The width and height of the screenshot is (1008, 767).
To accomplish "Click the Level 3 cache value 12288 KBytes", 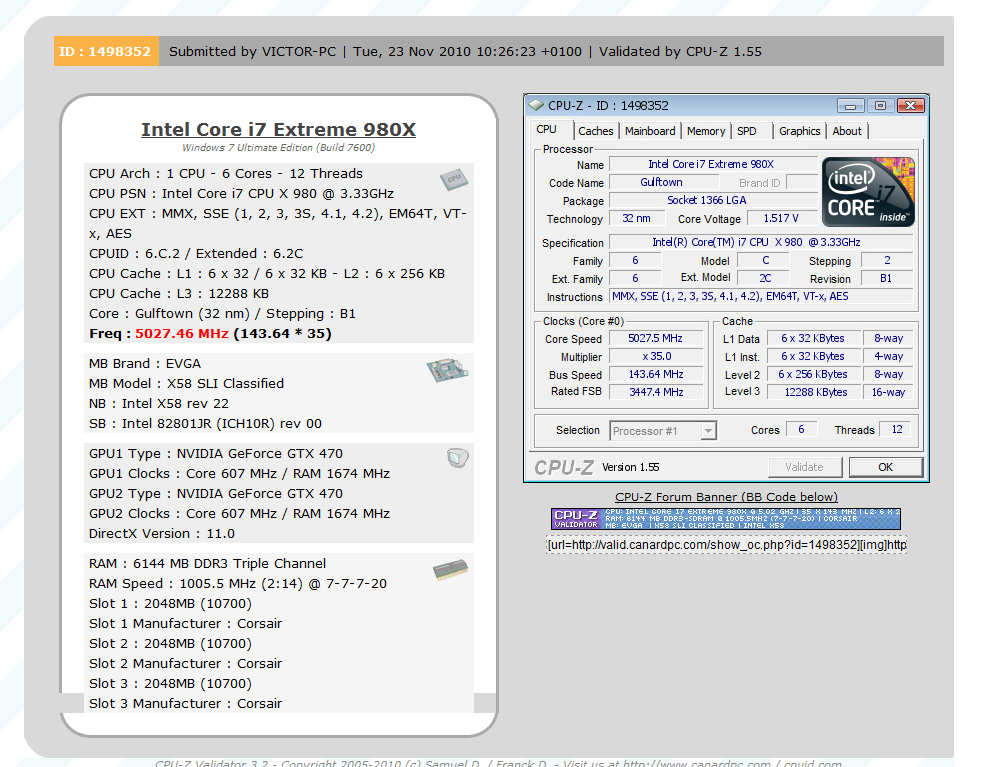I will point(815,392).
